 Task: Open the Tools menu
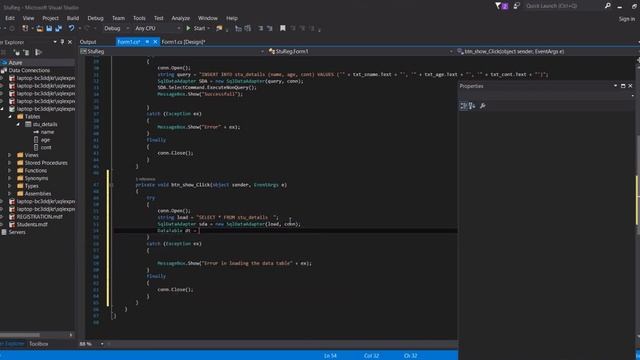click(x=139, y=18)
